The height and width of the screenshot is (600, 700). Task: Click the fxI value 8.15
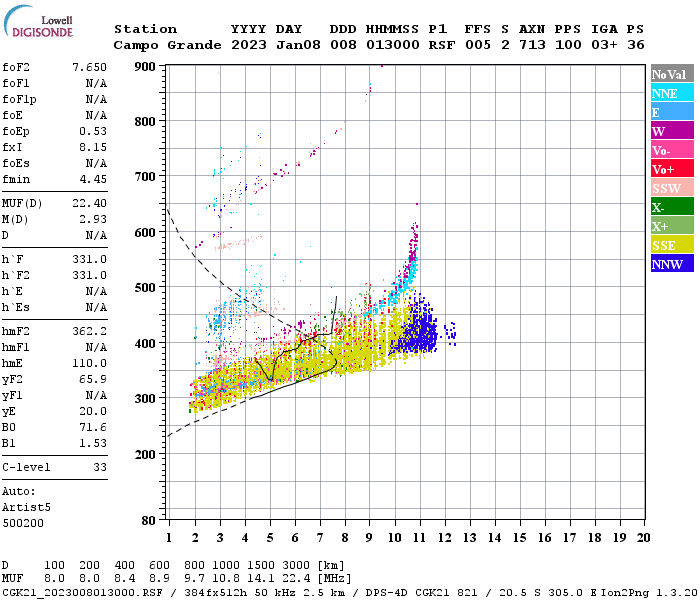(93, 147)
